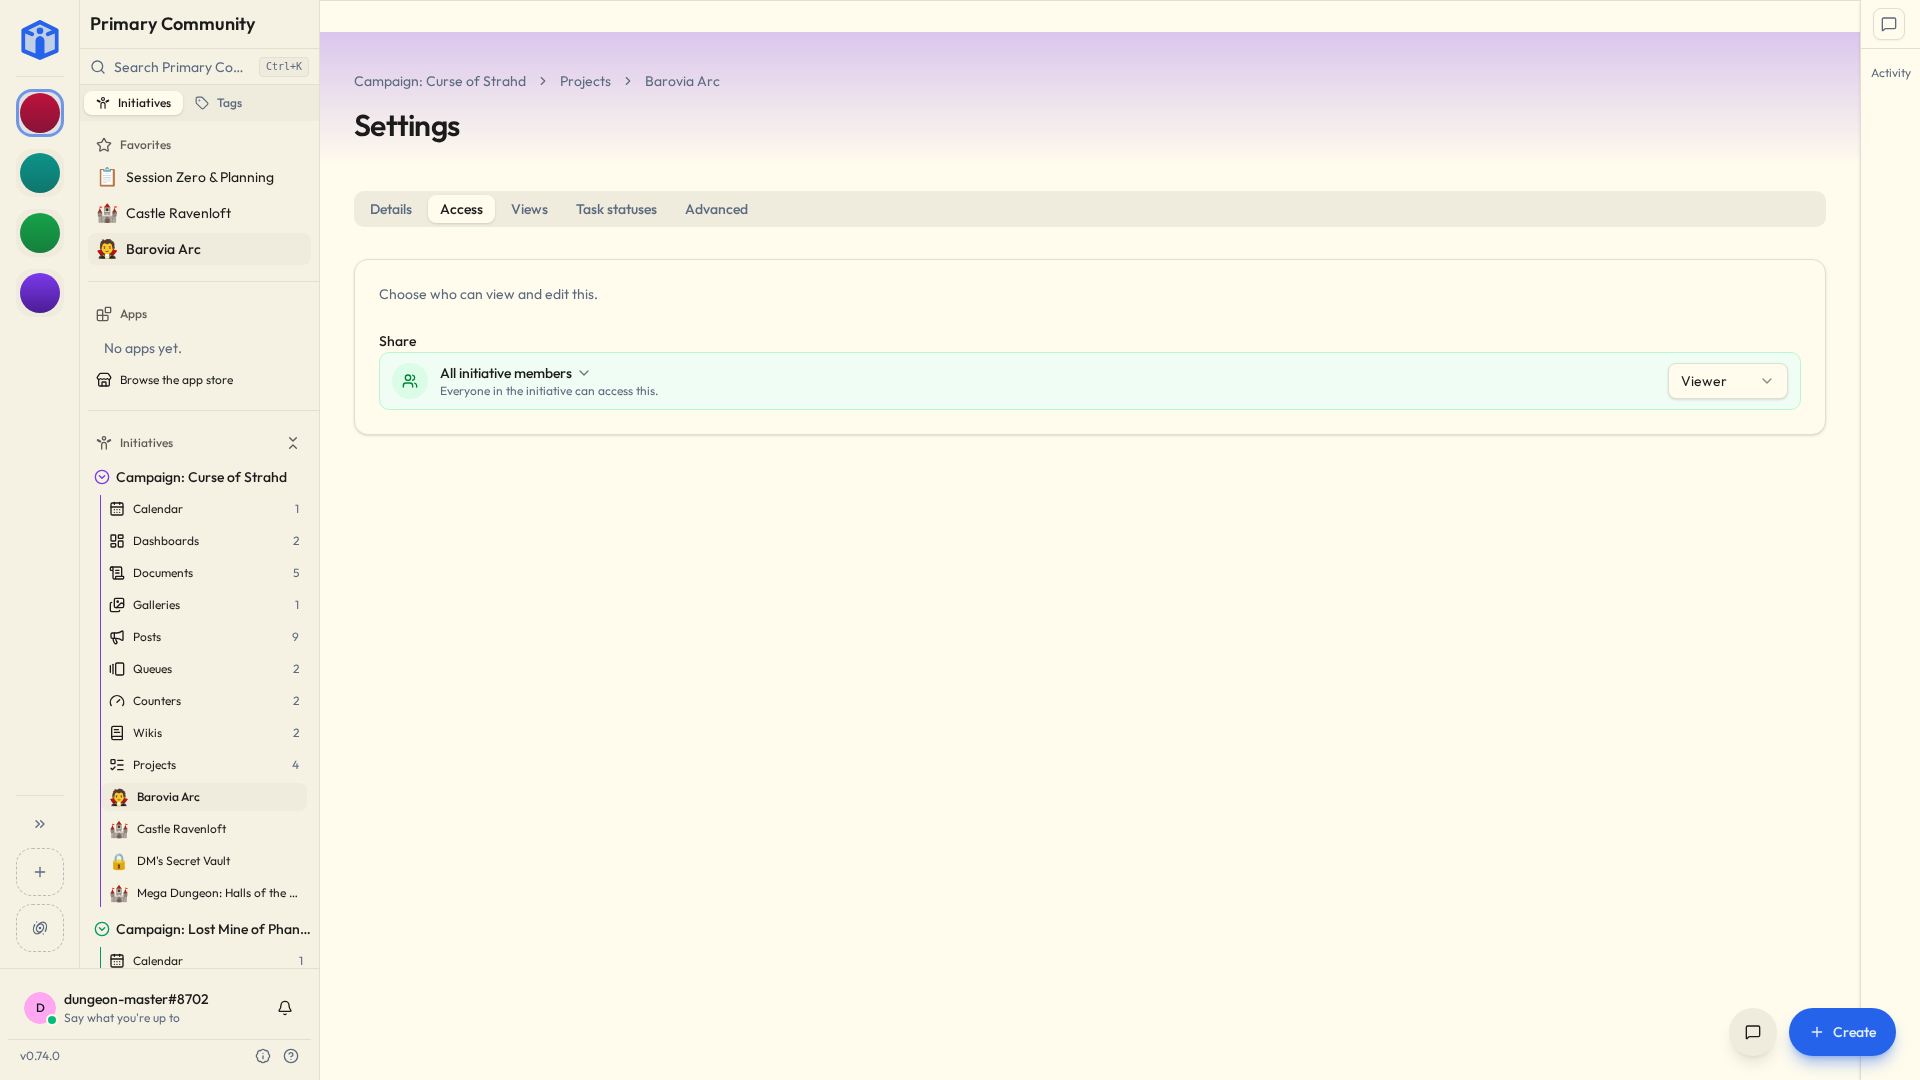The height and width of the screenshot is (1080, 1920).
Task: Open comments panel icon at top right
Action: 1889,24
